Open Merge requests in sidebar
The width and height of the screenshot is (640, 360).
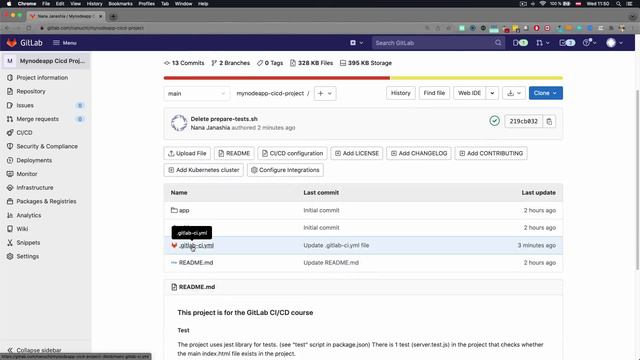[38, 119]
